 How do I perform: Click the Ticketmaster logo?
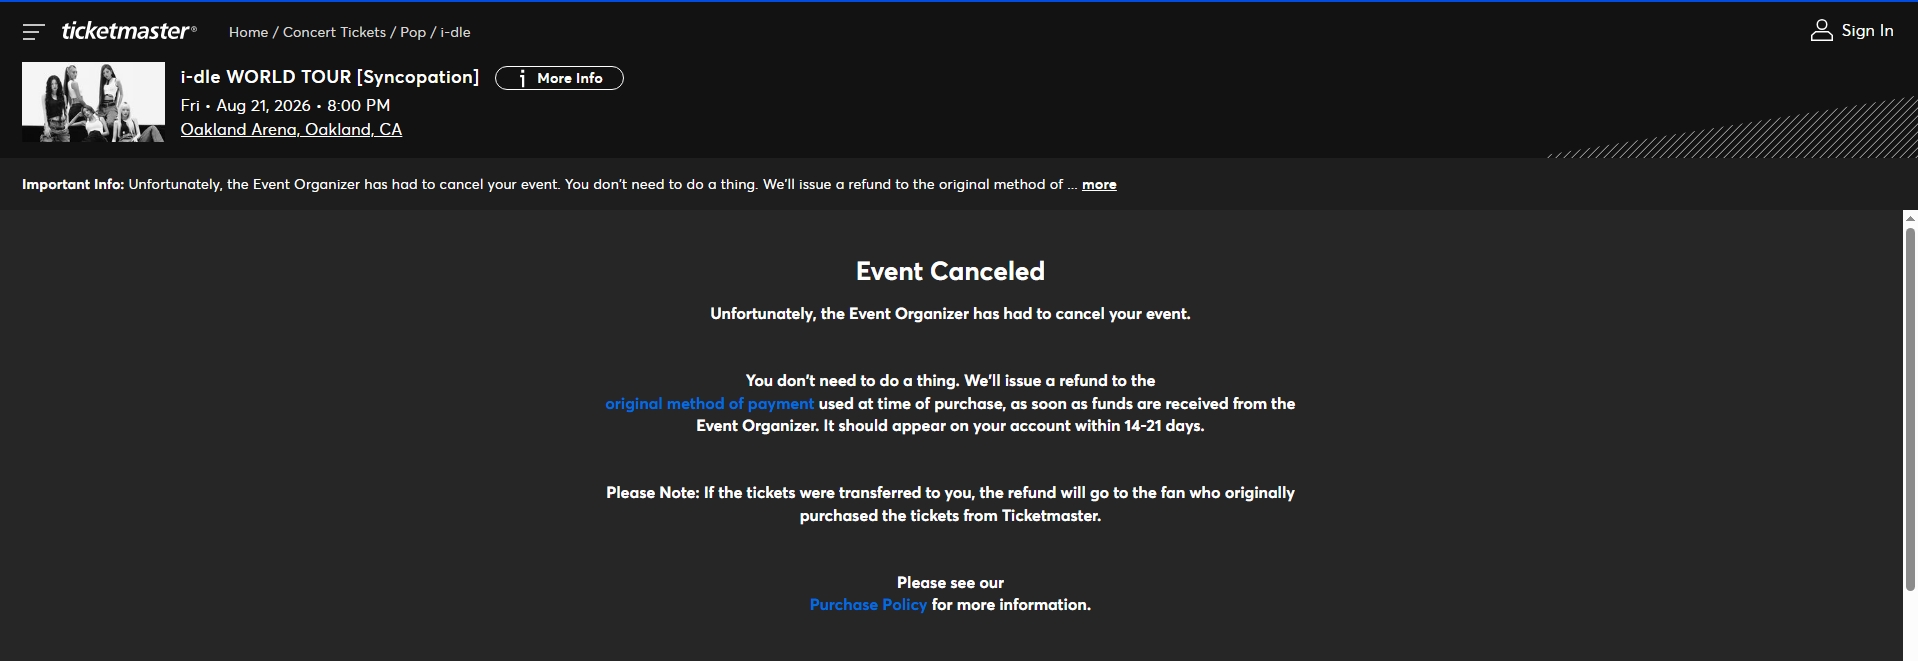[x=128, y=32]
